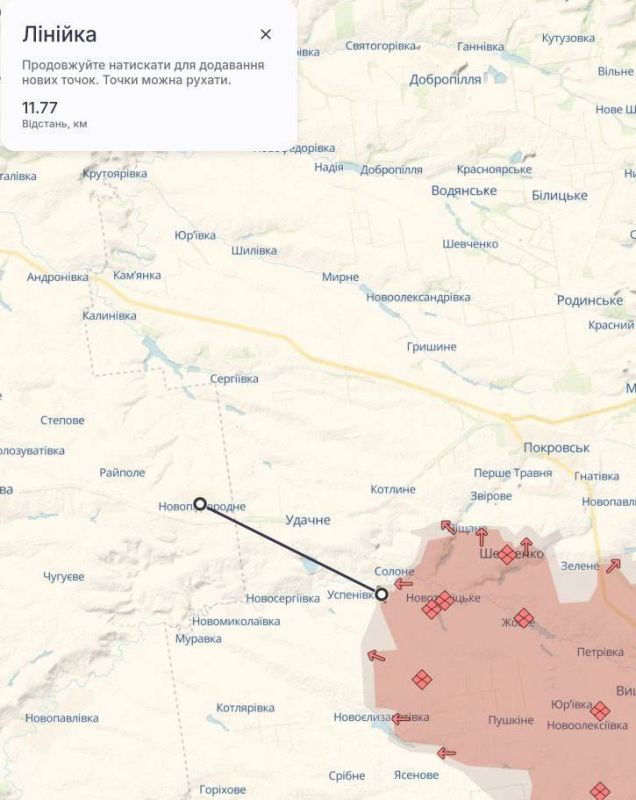Screen dimensions: 636x800
Task: Click the attack arrow over Новоєлизаветівка
Action: click(x=400, y=718)
